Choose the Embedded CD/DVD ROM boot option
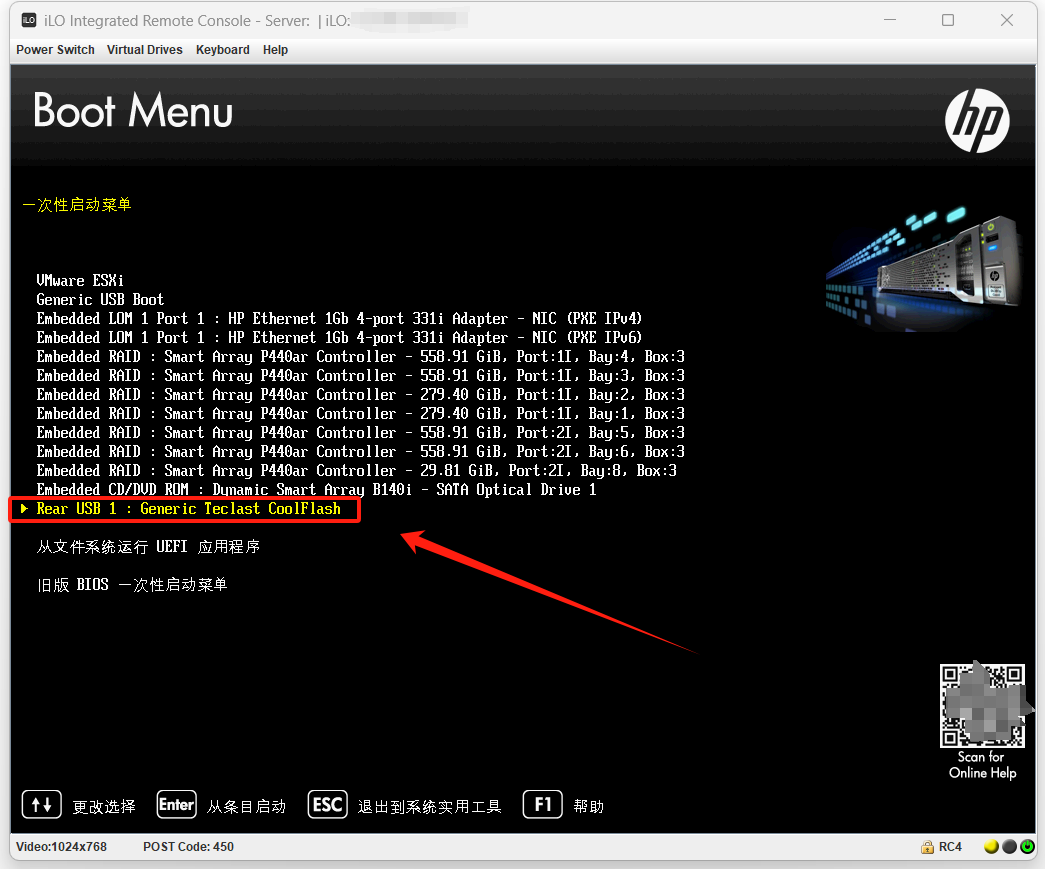Image resolution: width=1045 pixels, height=869 pixels. pyautogui.click(x=316, y=490)
